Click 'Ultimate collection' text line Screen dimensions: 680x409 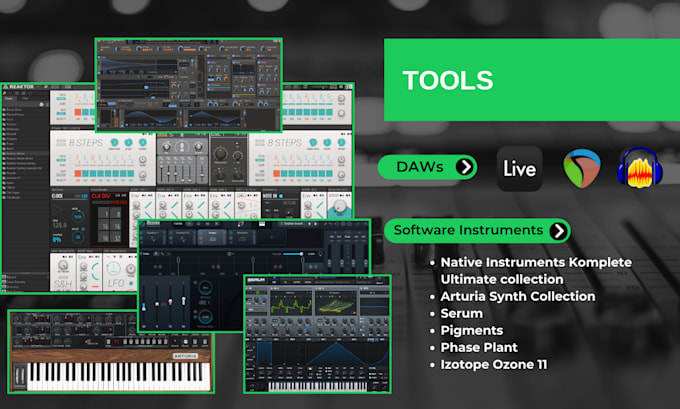502,279
